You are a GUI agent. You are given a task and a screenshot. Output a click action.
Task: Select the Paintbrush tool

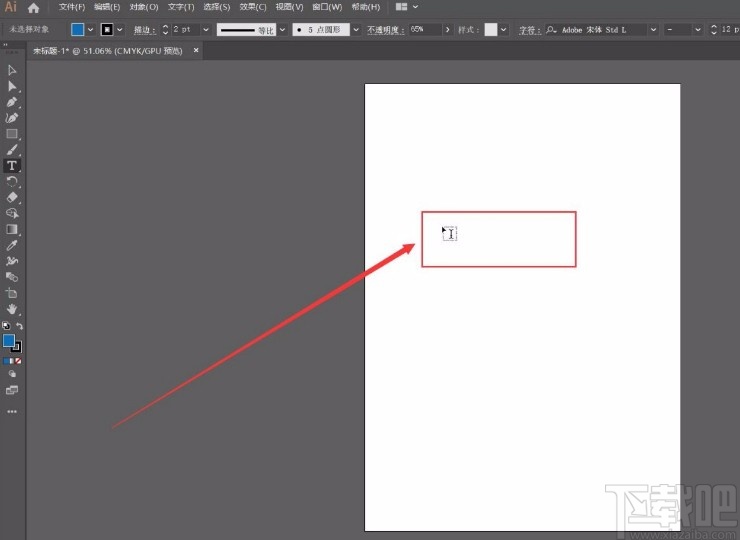click(x=12, y=150)
